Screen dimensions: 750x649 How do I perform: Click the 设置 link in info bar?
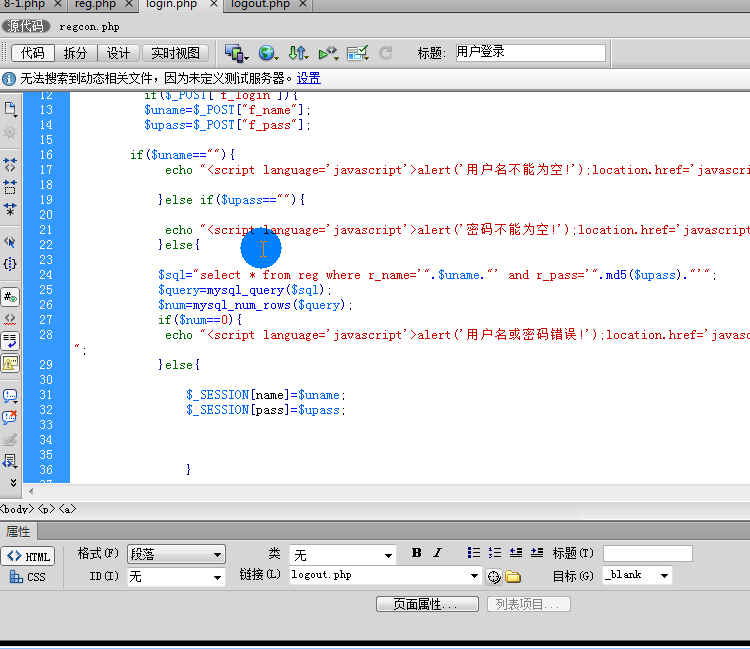click(x=308, y=78)
